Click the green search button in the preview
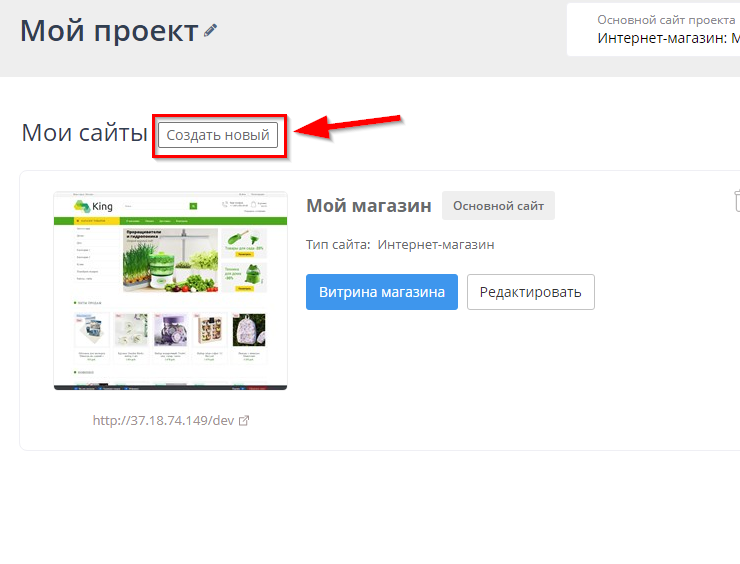Viewport: 740px width, 564px height. 194,206
